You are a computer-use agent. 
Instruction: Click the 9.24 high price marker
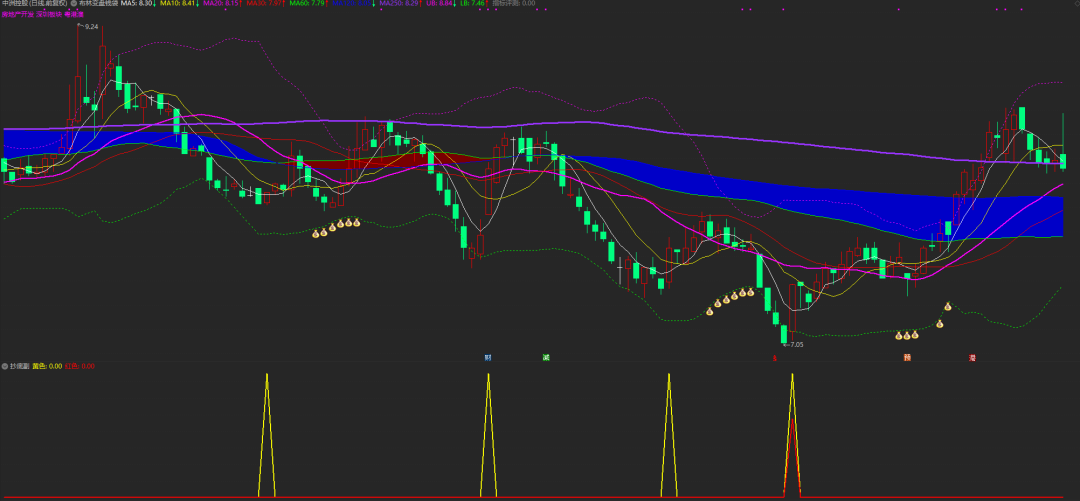91,27
